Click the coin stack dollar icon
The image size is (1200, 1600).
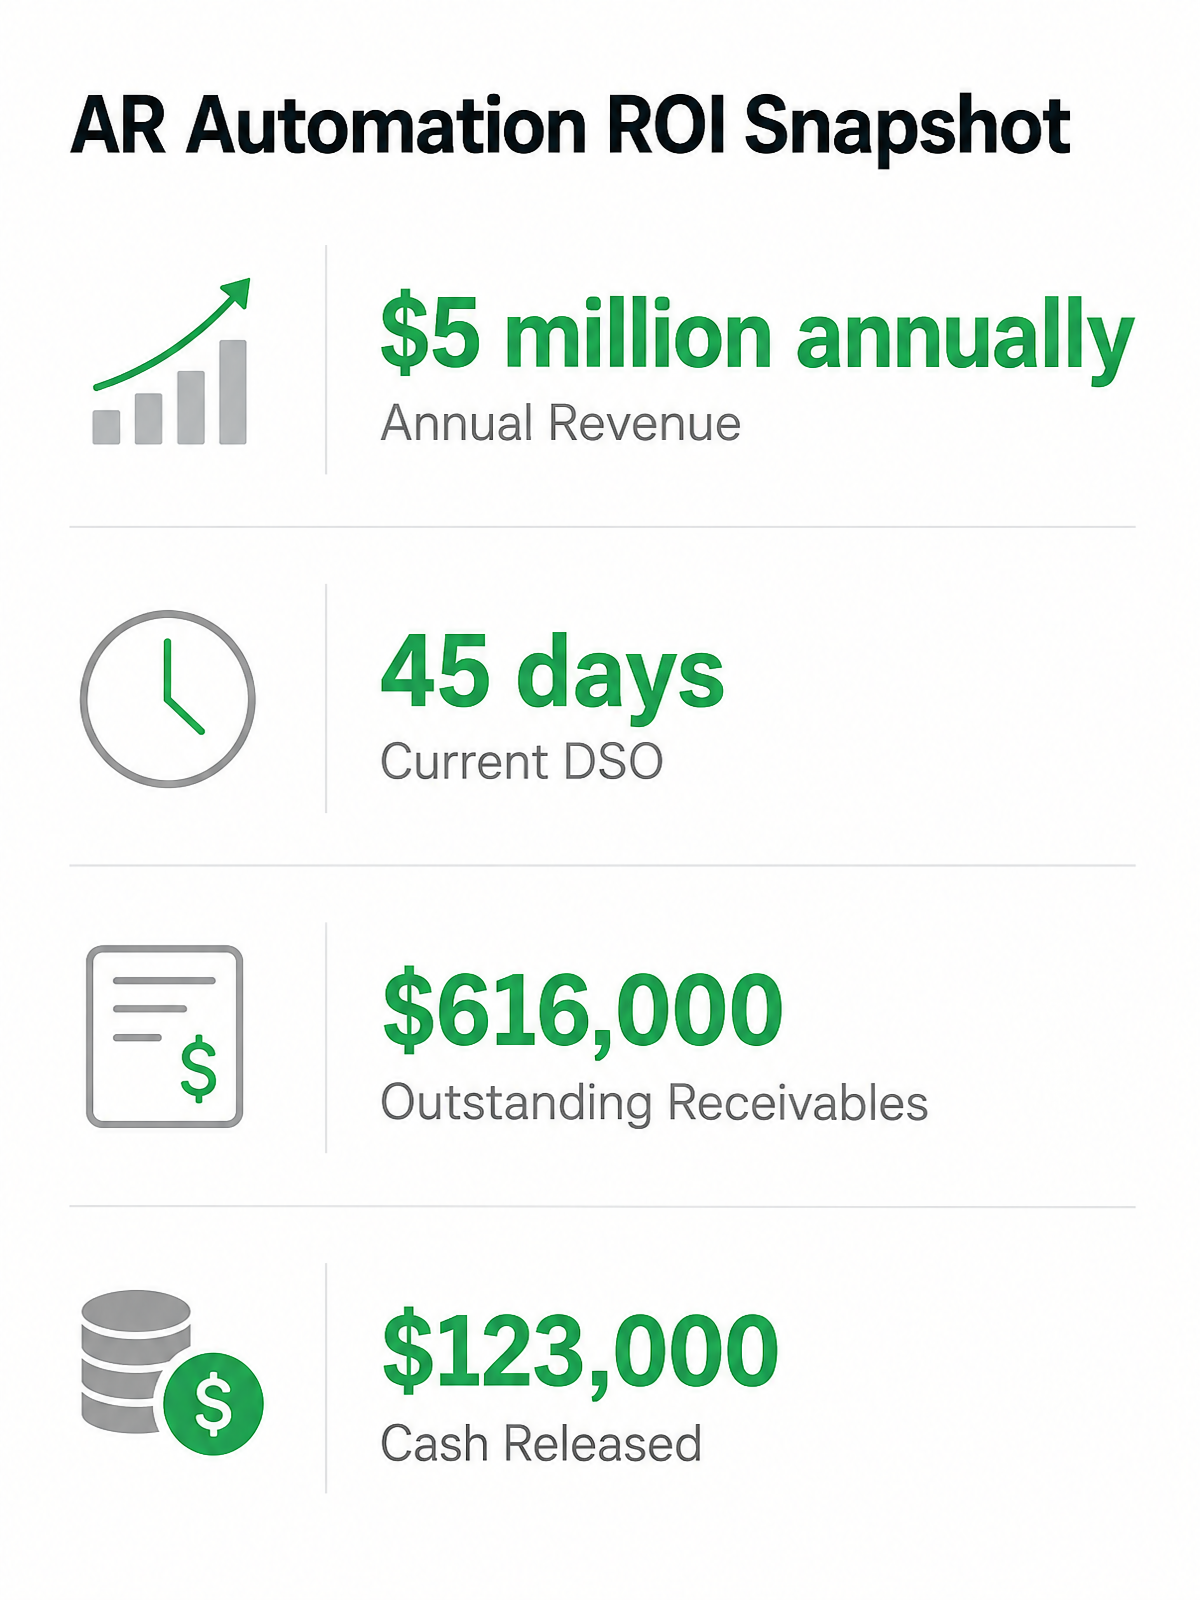coord(172,1372)
